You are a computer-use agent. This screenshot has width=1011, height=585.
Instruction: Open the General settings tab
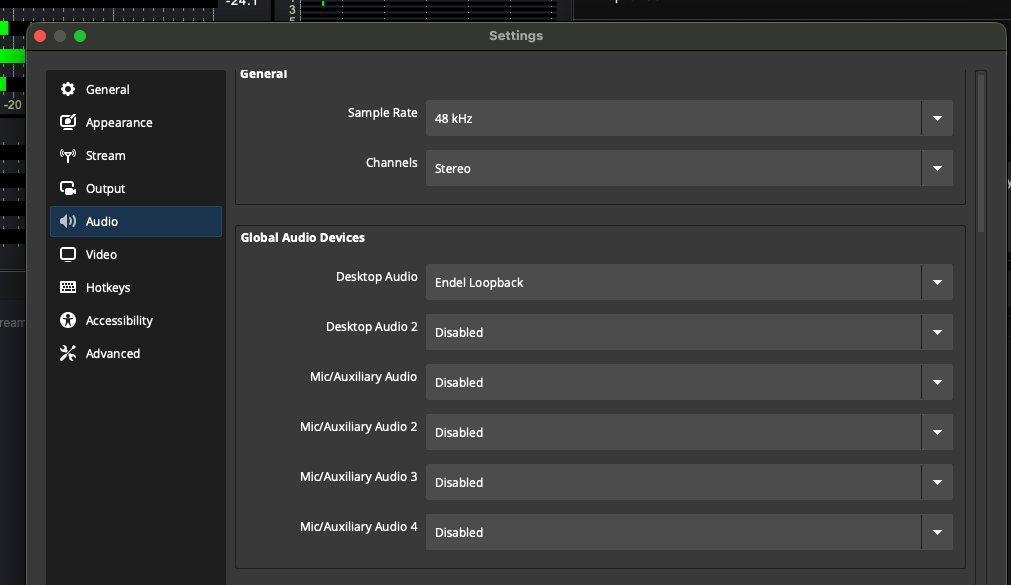136,90
